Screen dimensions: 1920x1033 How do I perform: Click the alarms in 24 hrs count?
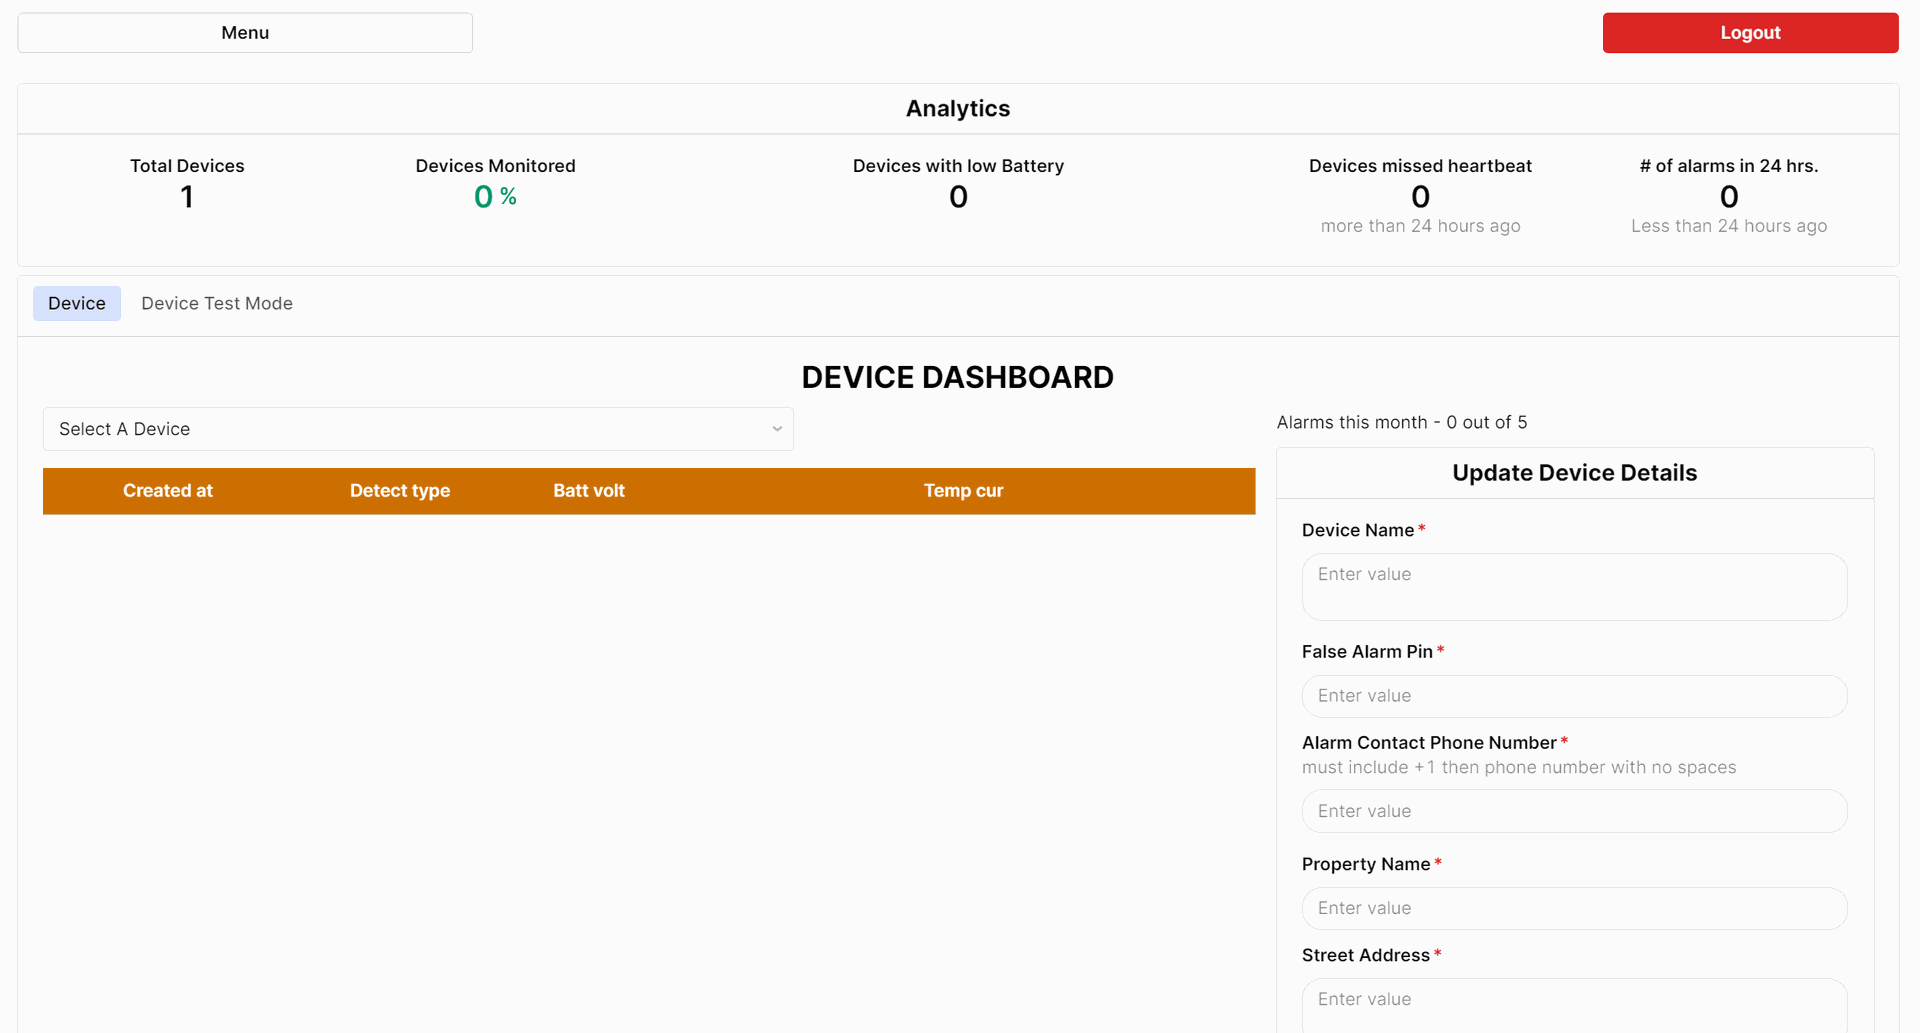[x=1729, y=197]
